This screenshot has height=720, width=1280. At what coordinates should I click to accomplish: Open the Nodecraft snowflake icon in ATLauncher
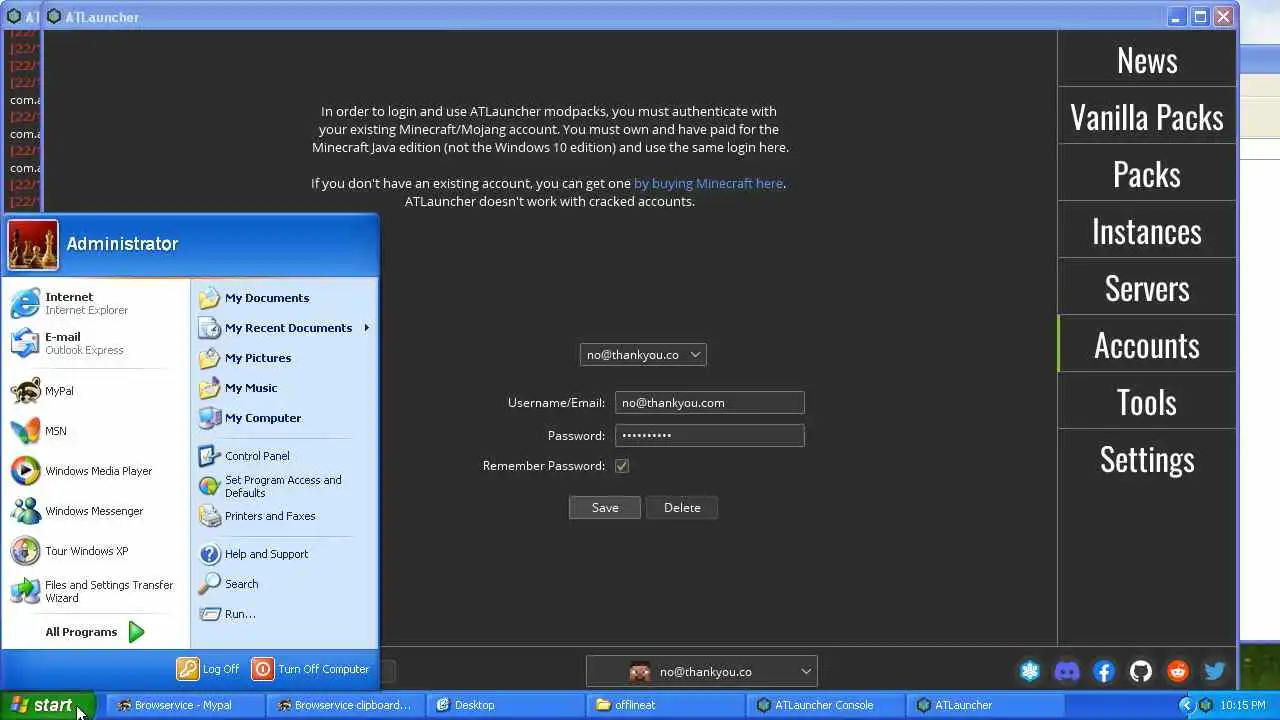coord(1030,672)
